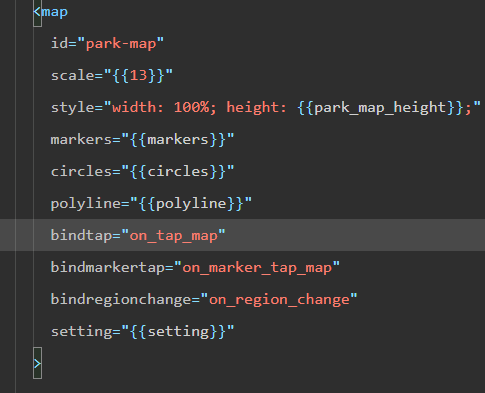Click the on_tap_map handler name
The width and height of the screenshot is (485, 393).
[173, 236]
